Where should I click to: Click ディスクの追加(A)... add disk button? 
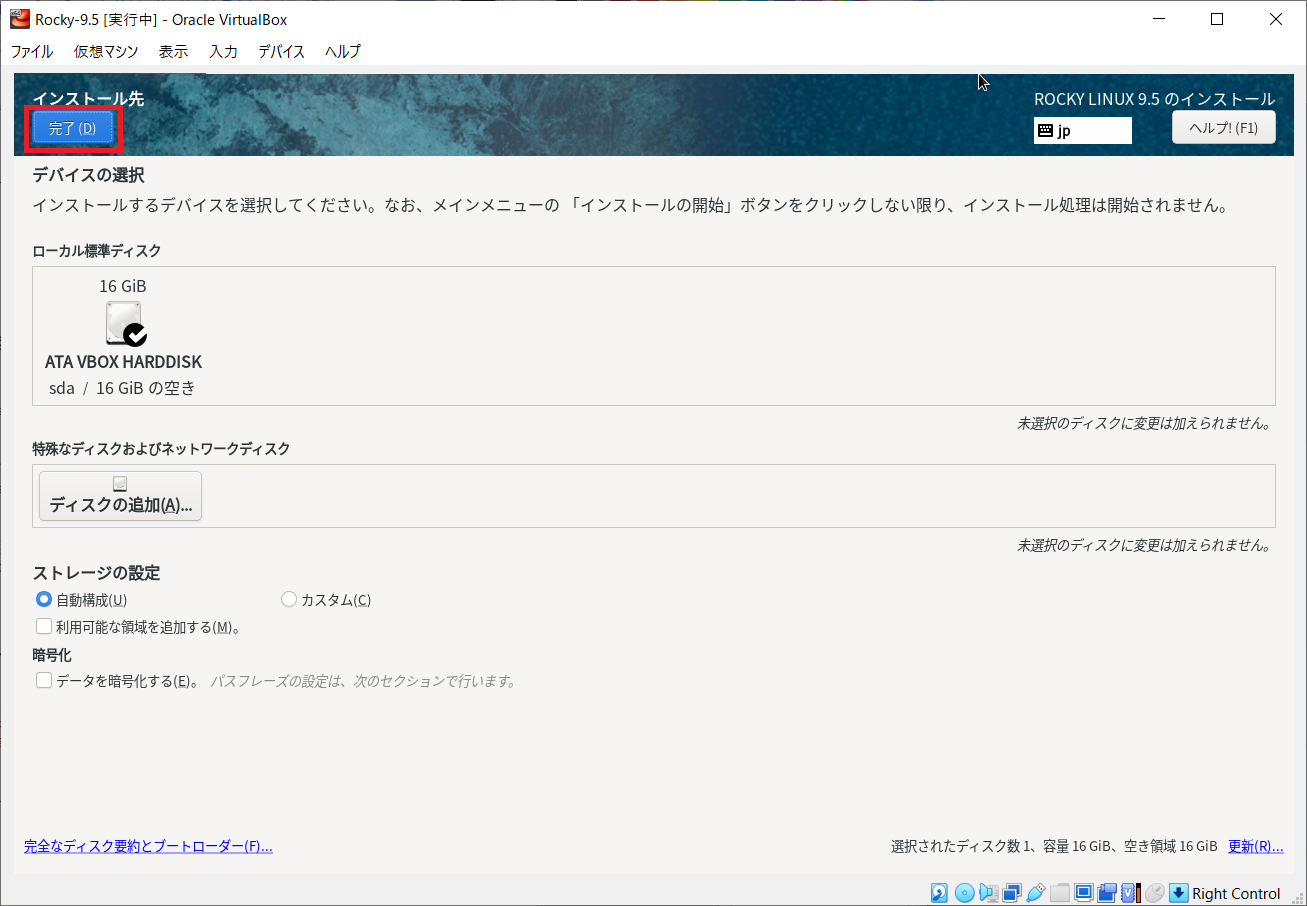pos(121,496)
